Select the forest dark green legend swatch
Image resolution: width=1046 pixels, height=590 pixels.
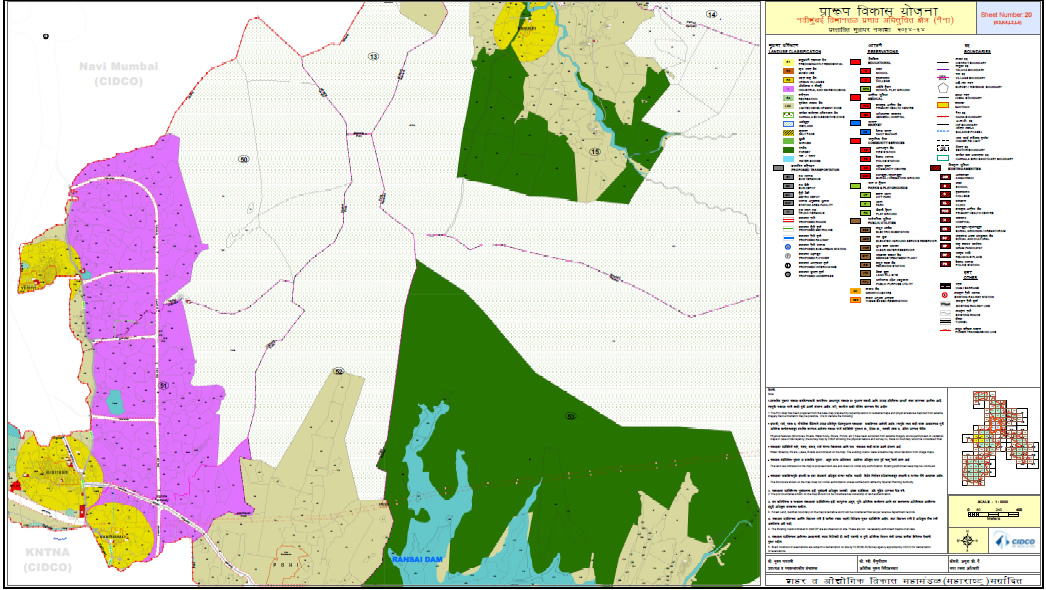point(788,150)
